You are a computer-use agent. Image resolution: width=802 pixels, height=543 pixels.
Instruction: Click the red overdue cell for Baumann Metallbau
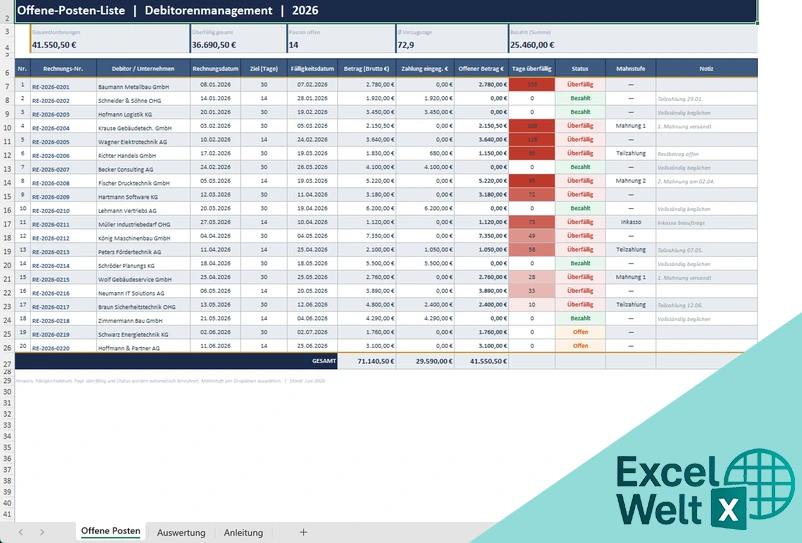(532, 84)
